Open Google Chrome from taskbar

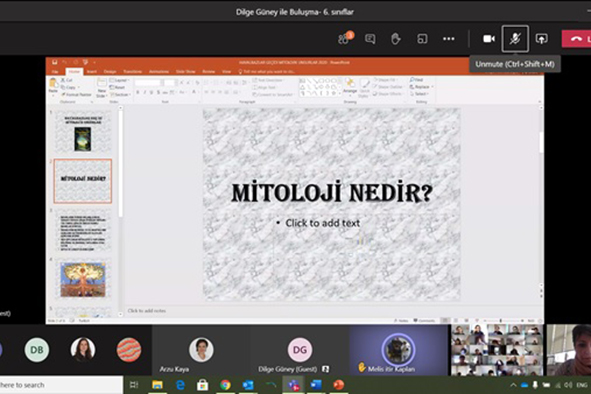(225, 385)
